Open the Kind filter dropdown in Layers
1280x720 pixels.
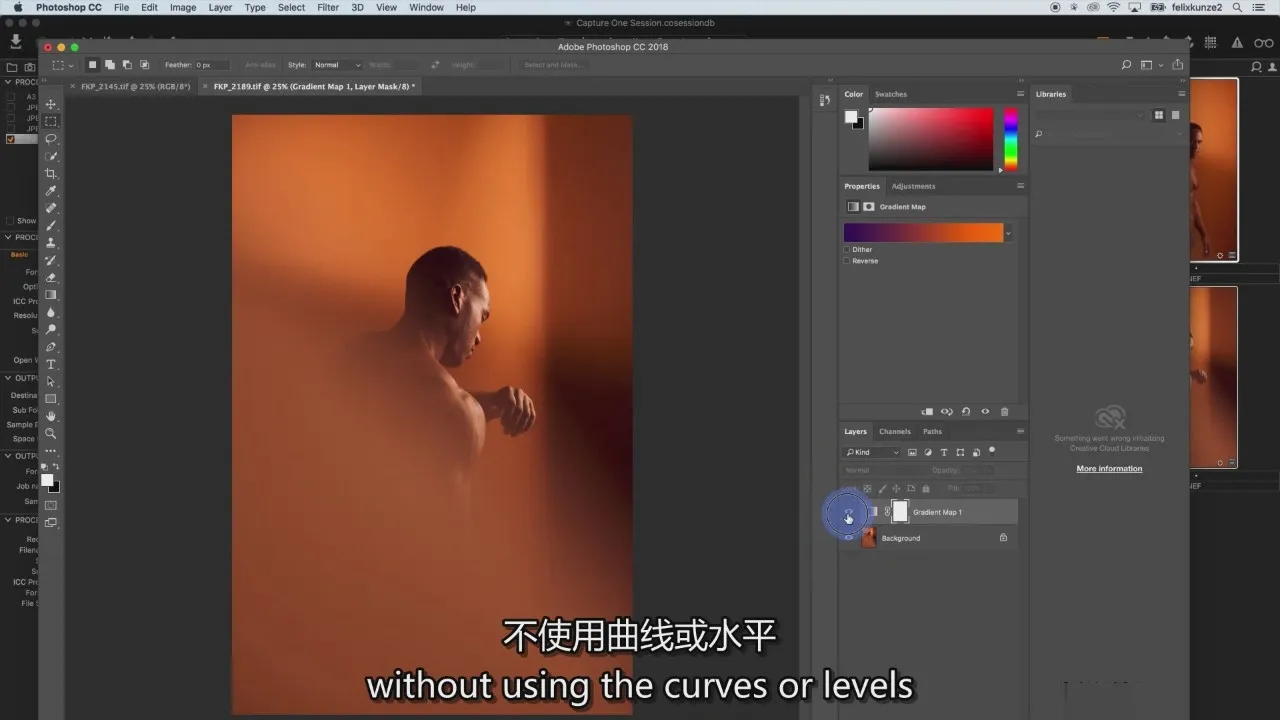pos(872,452)
